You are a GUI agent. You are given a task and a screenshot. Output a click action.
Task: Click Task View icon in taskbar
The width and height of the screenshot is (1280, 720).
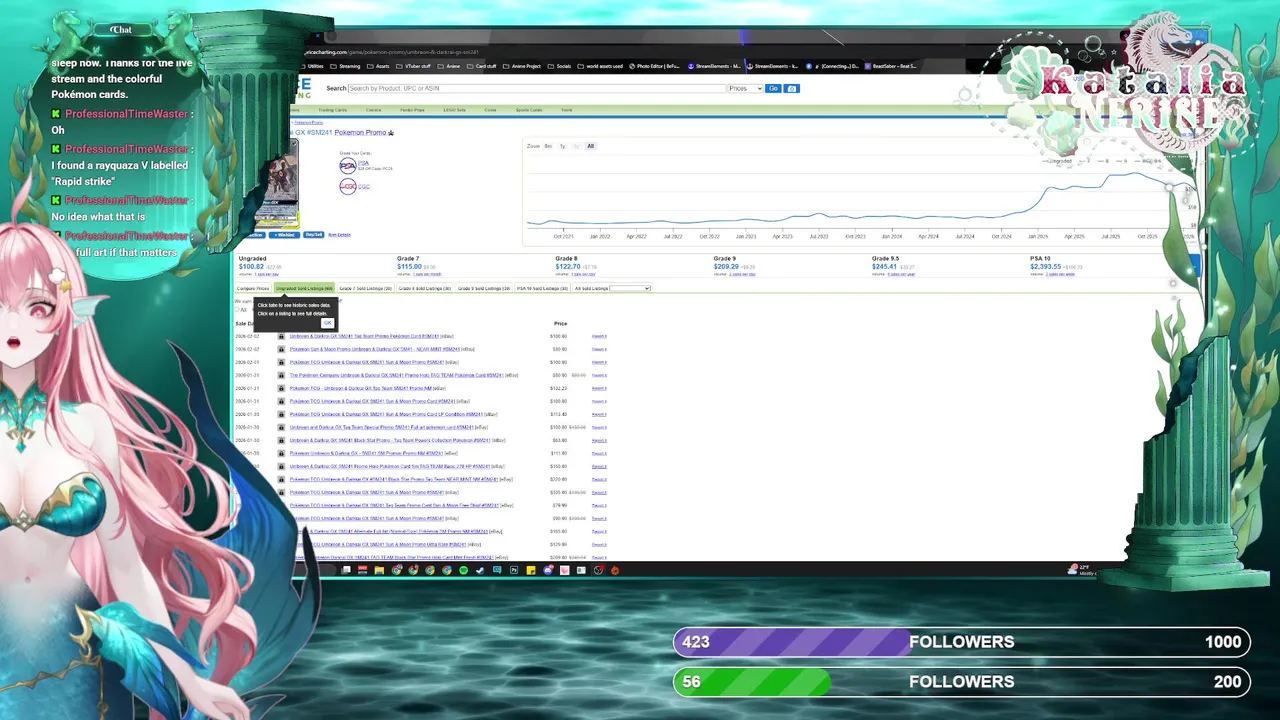346,570
